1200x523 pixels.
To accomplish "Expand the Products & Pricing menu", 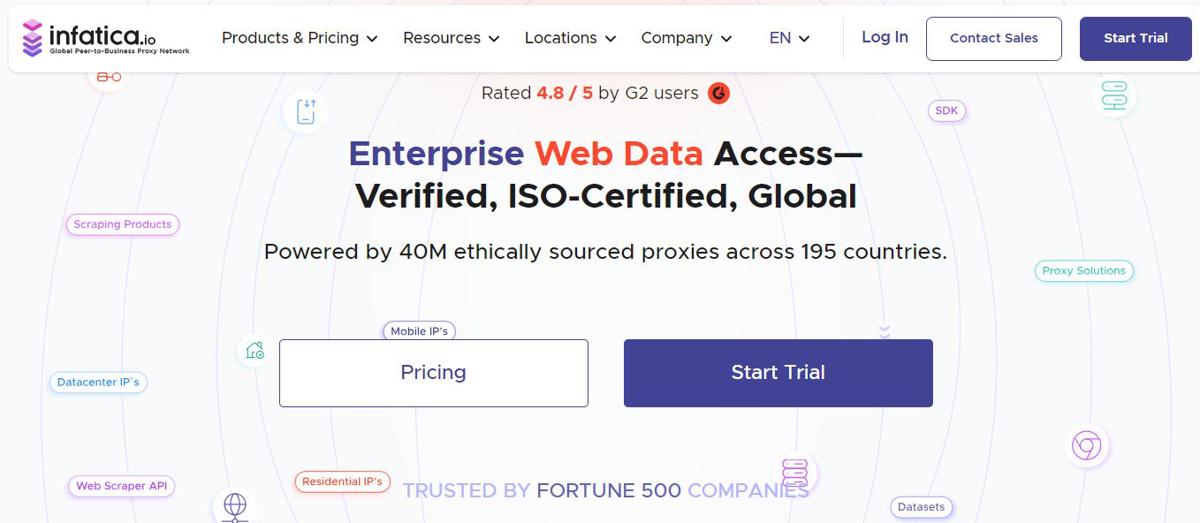I will [299, 38].
